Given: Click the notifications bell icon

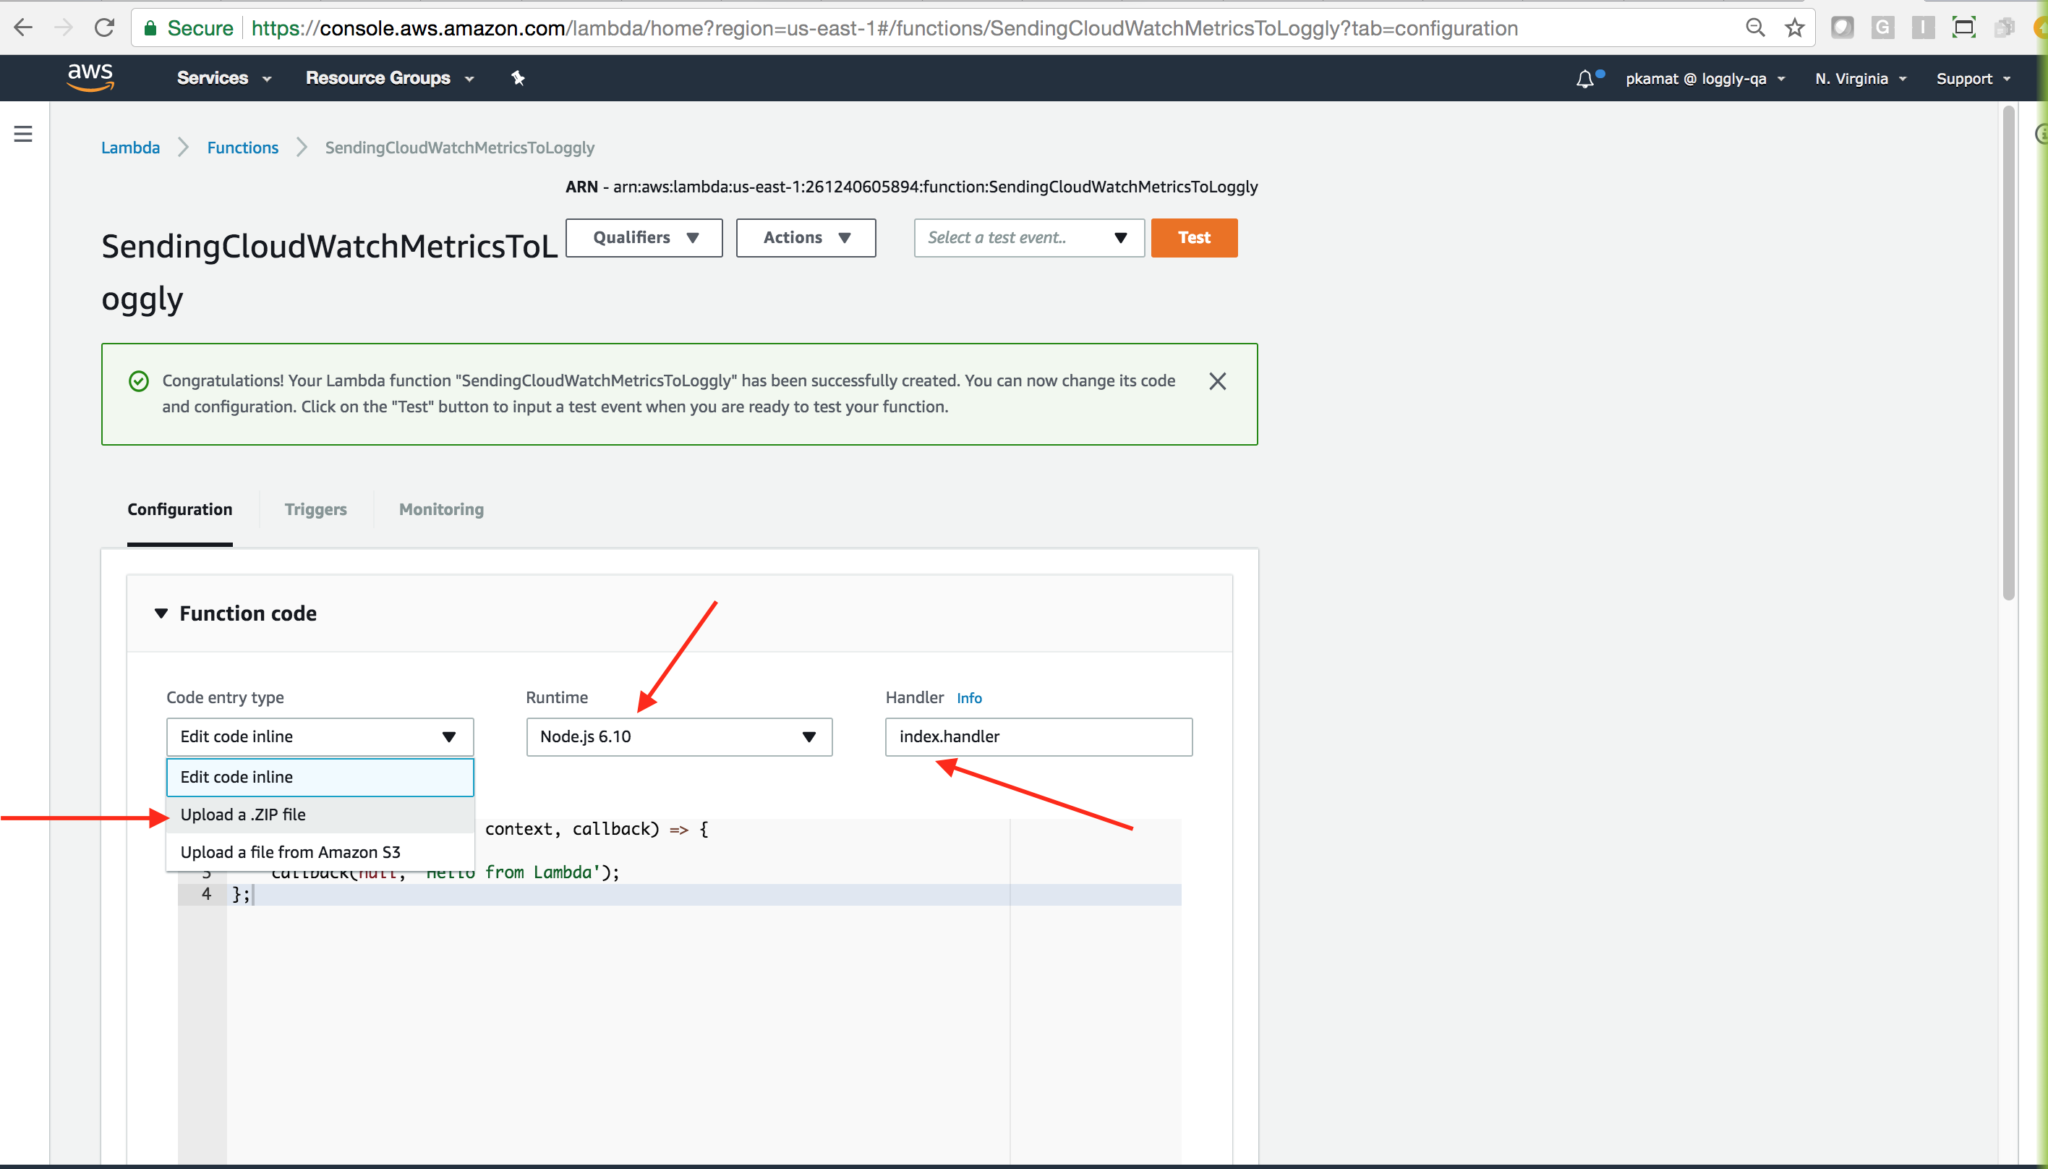Looking at the screenshot, I should click(1585, 79).
